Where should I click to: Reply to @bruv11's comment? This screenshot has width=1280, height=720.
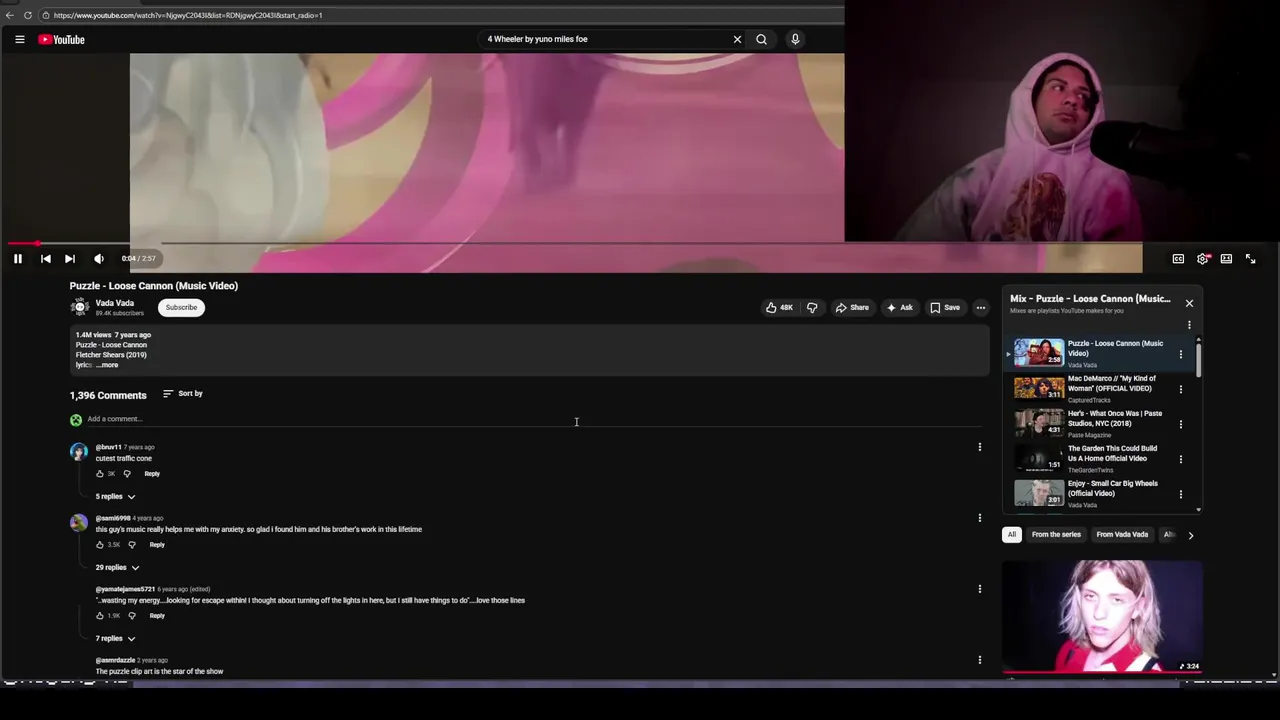[x=152, y=474]
